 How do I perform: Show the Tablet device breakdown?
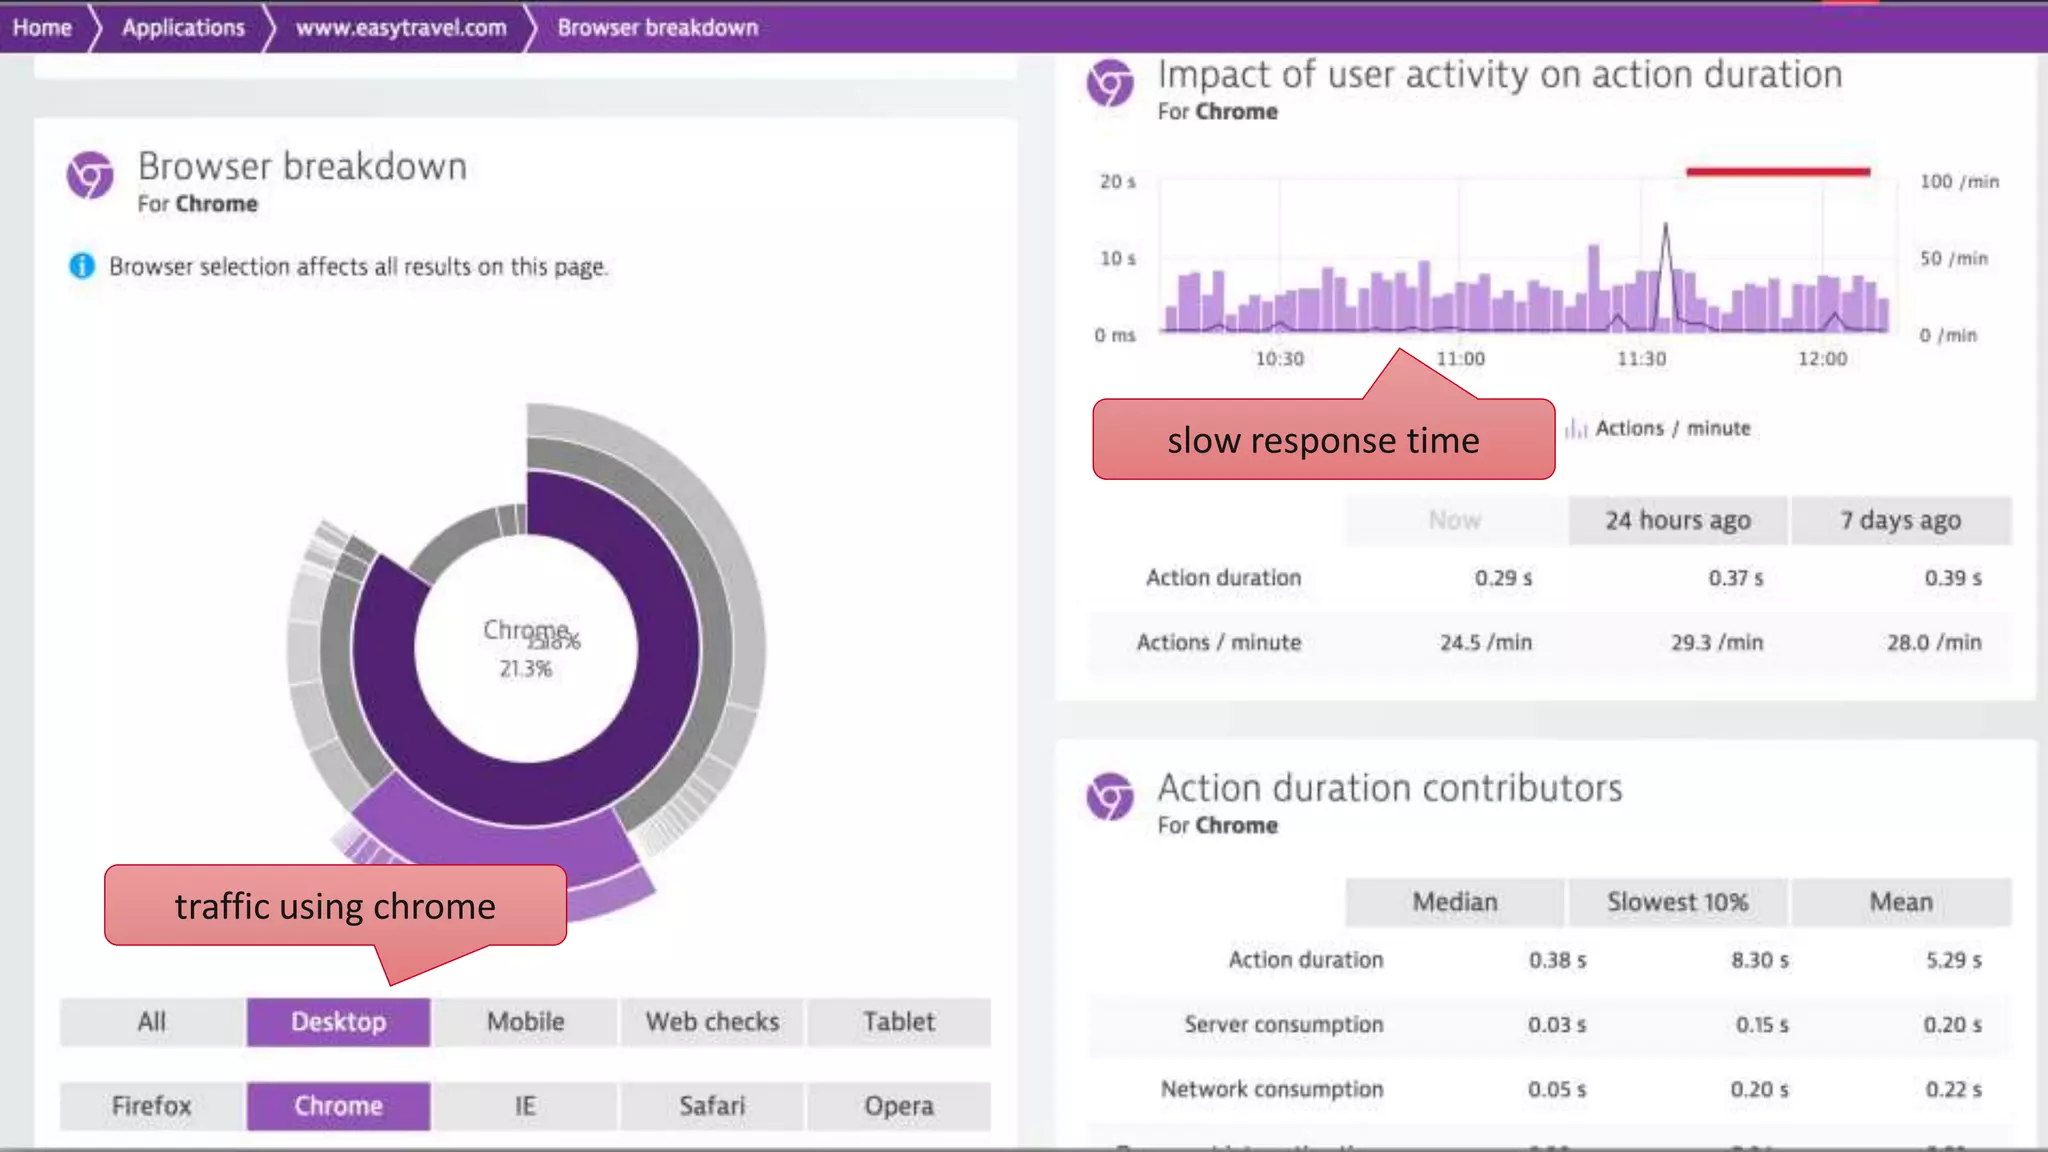pos(898,1022)
